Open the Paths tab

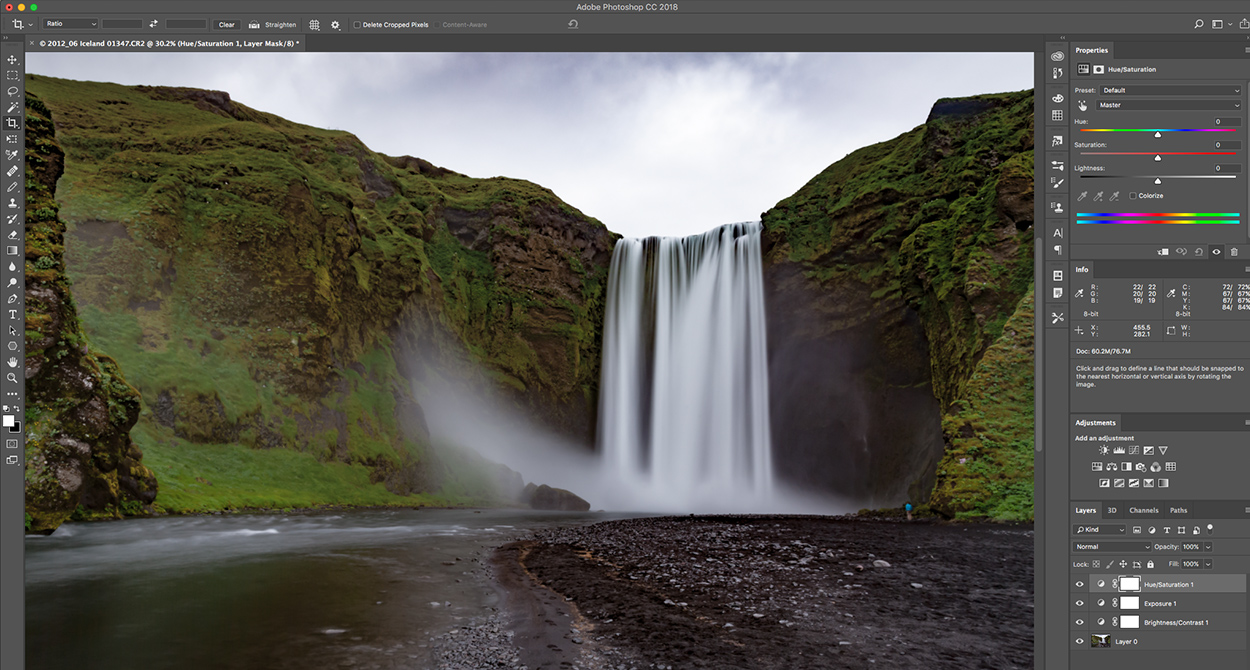click(1179, 510)
